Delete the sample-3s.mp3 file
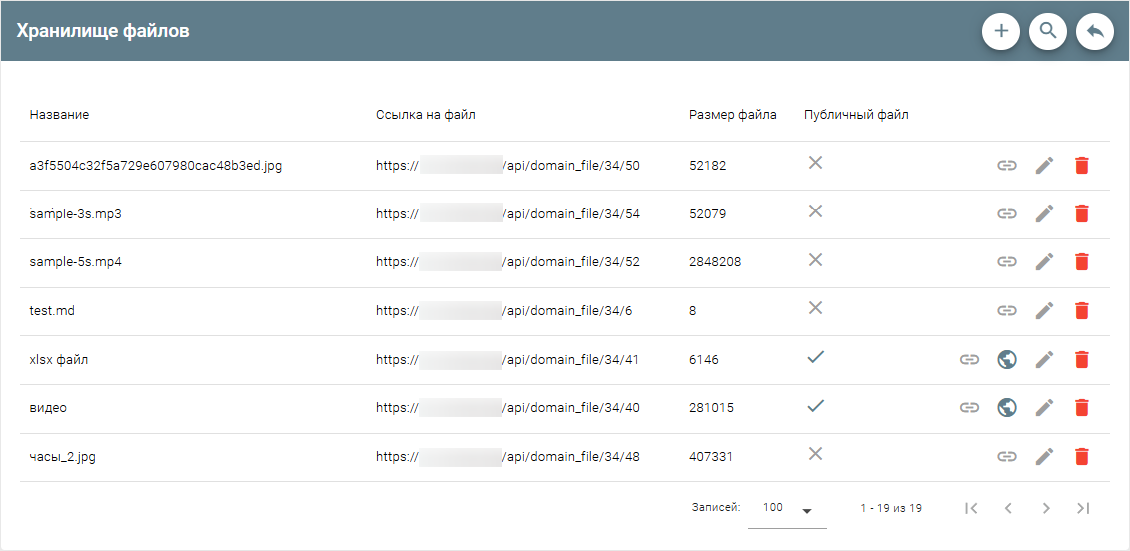 1081,214
